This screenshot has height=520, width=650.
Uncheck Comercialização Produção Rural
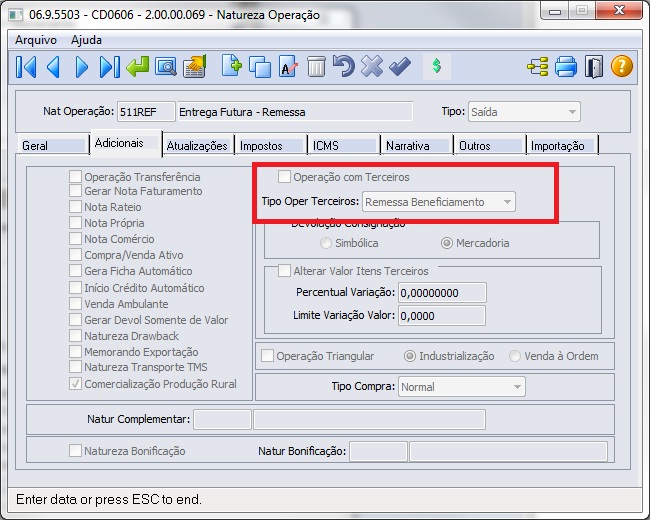pyautogui.click(x=75, y=384)
